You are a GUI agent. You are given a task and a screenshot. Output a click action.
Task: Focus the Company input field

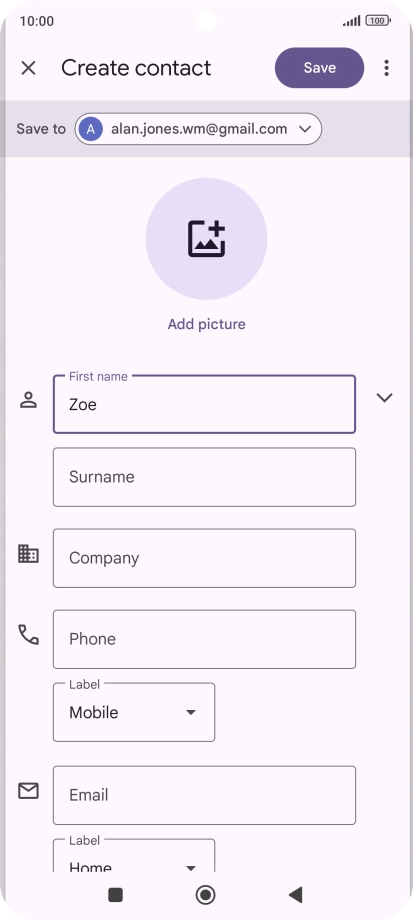(x=204, y=558)
